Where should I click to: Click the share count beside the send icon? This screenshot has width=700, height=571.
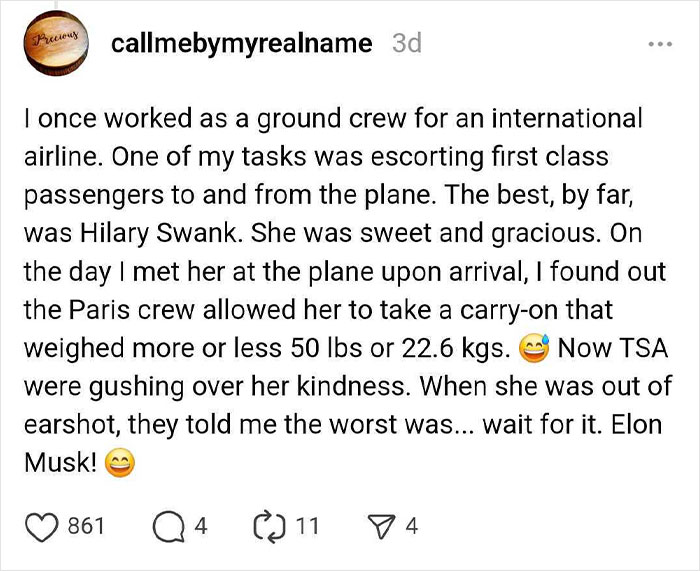click(411, 525)
